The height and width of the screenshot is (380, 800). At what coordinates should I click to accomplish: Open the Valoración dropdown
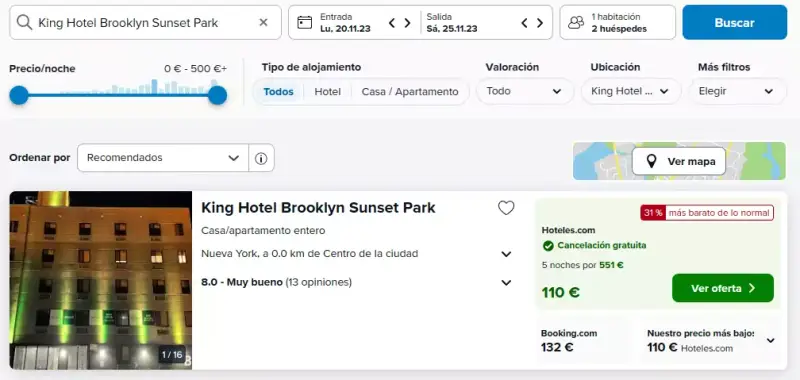click(524, 91)
